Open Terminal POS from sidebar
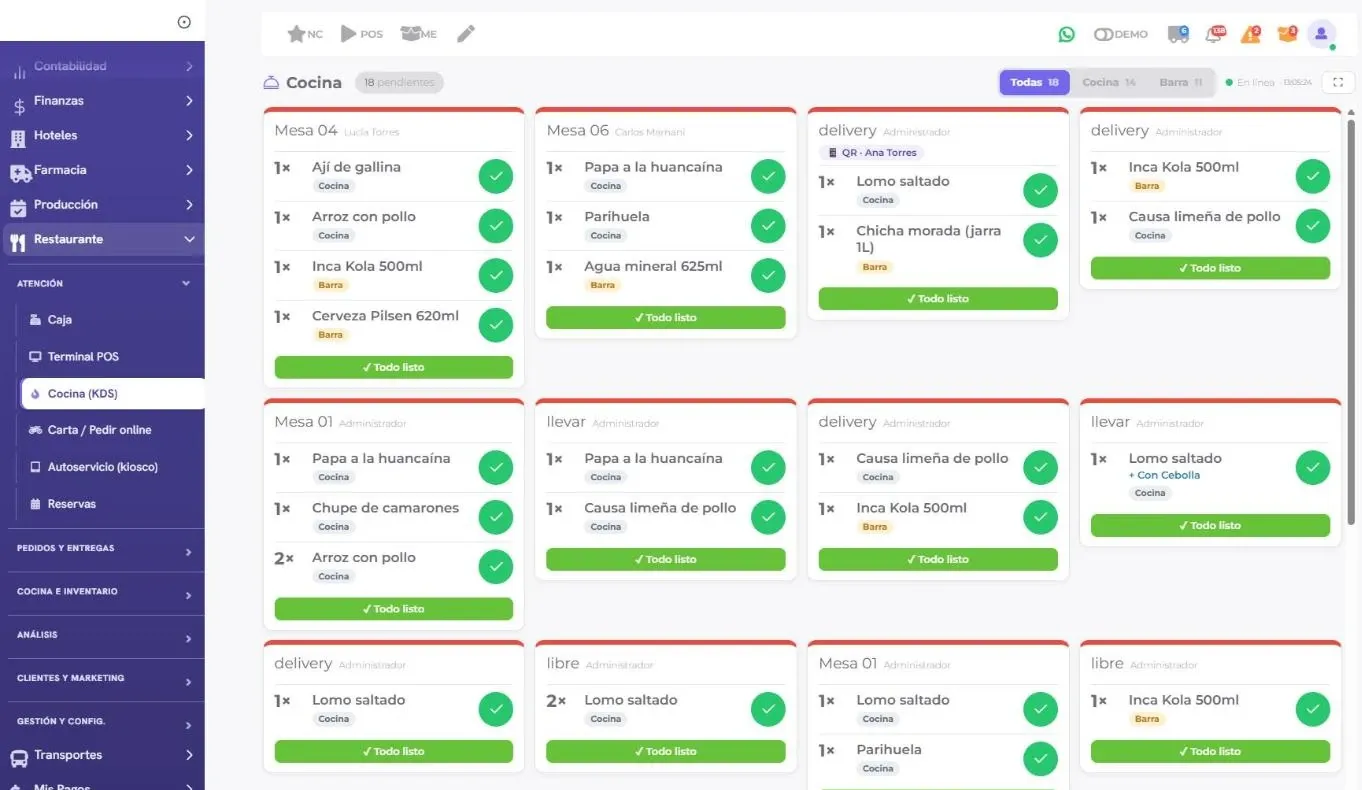Viewport: 1362px width, 790px height. tap(83, 357)
